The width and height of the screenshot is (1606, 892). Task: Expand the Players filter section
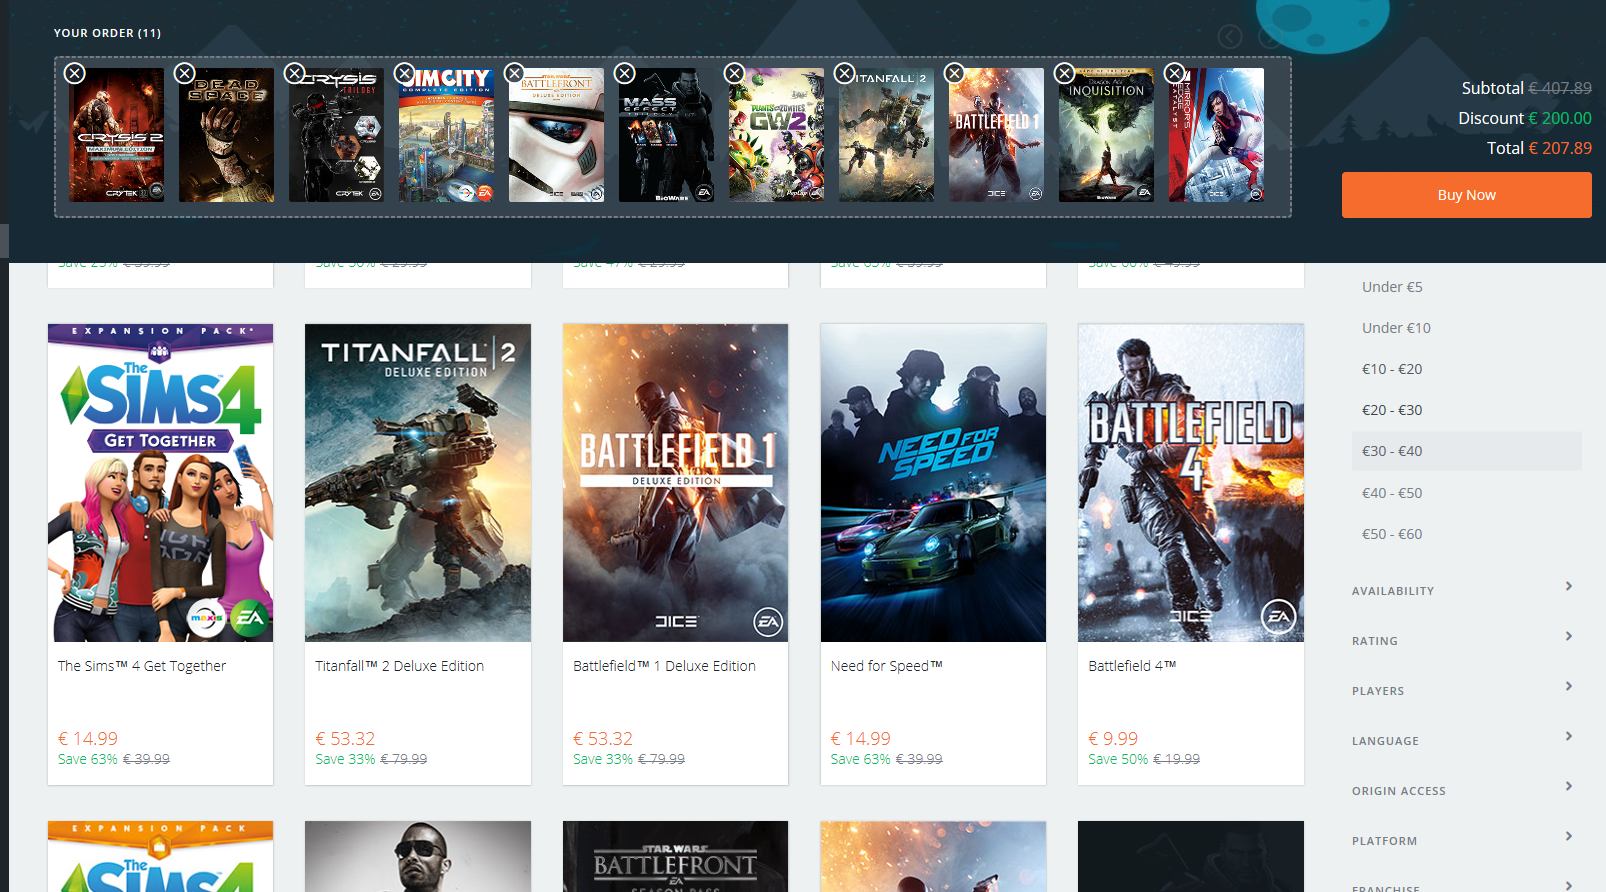(1464, 689)
